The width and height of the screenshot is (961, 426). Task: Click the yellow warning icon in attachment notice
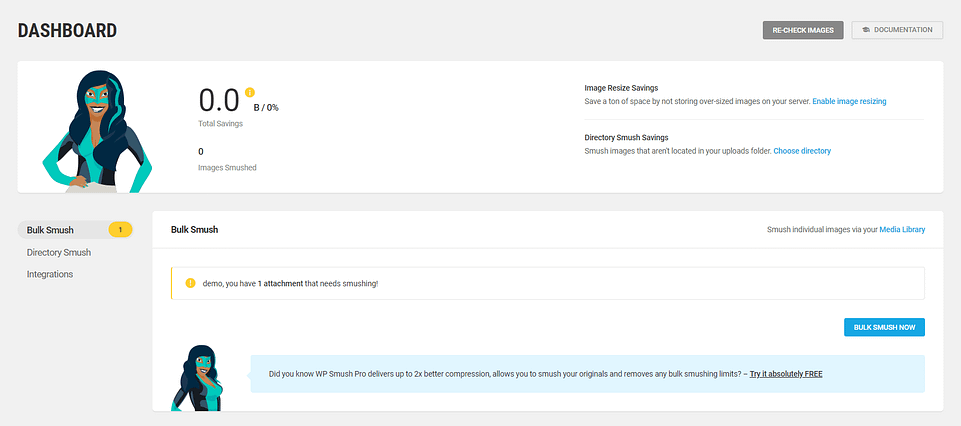click(x=190, y=283)
